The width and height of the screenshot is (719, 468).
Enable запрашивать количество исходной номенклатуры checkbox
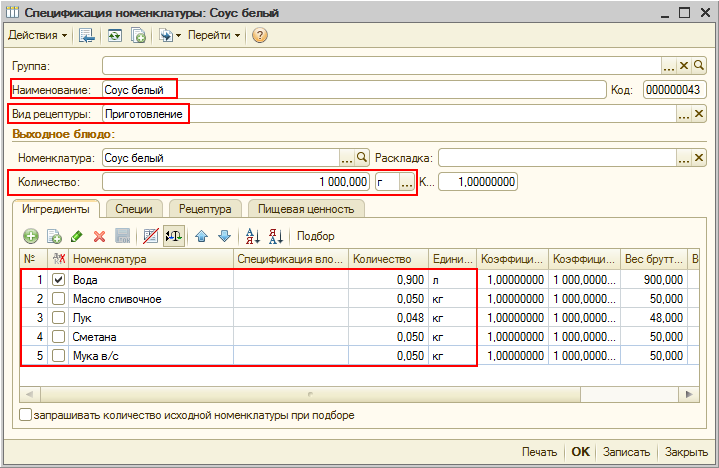26,414
